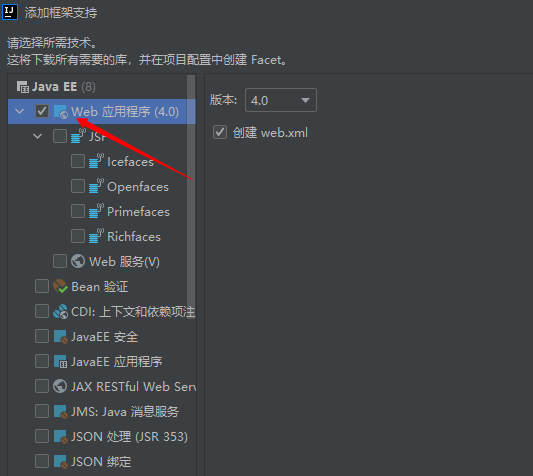Click the framework list vertical scrollbar
The width and height of the screenshot is (533, 476).
(191, 190)
